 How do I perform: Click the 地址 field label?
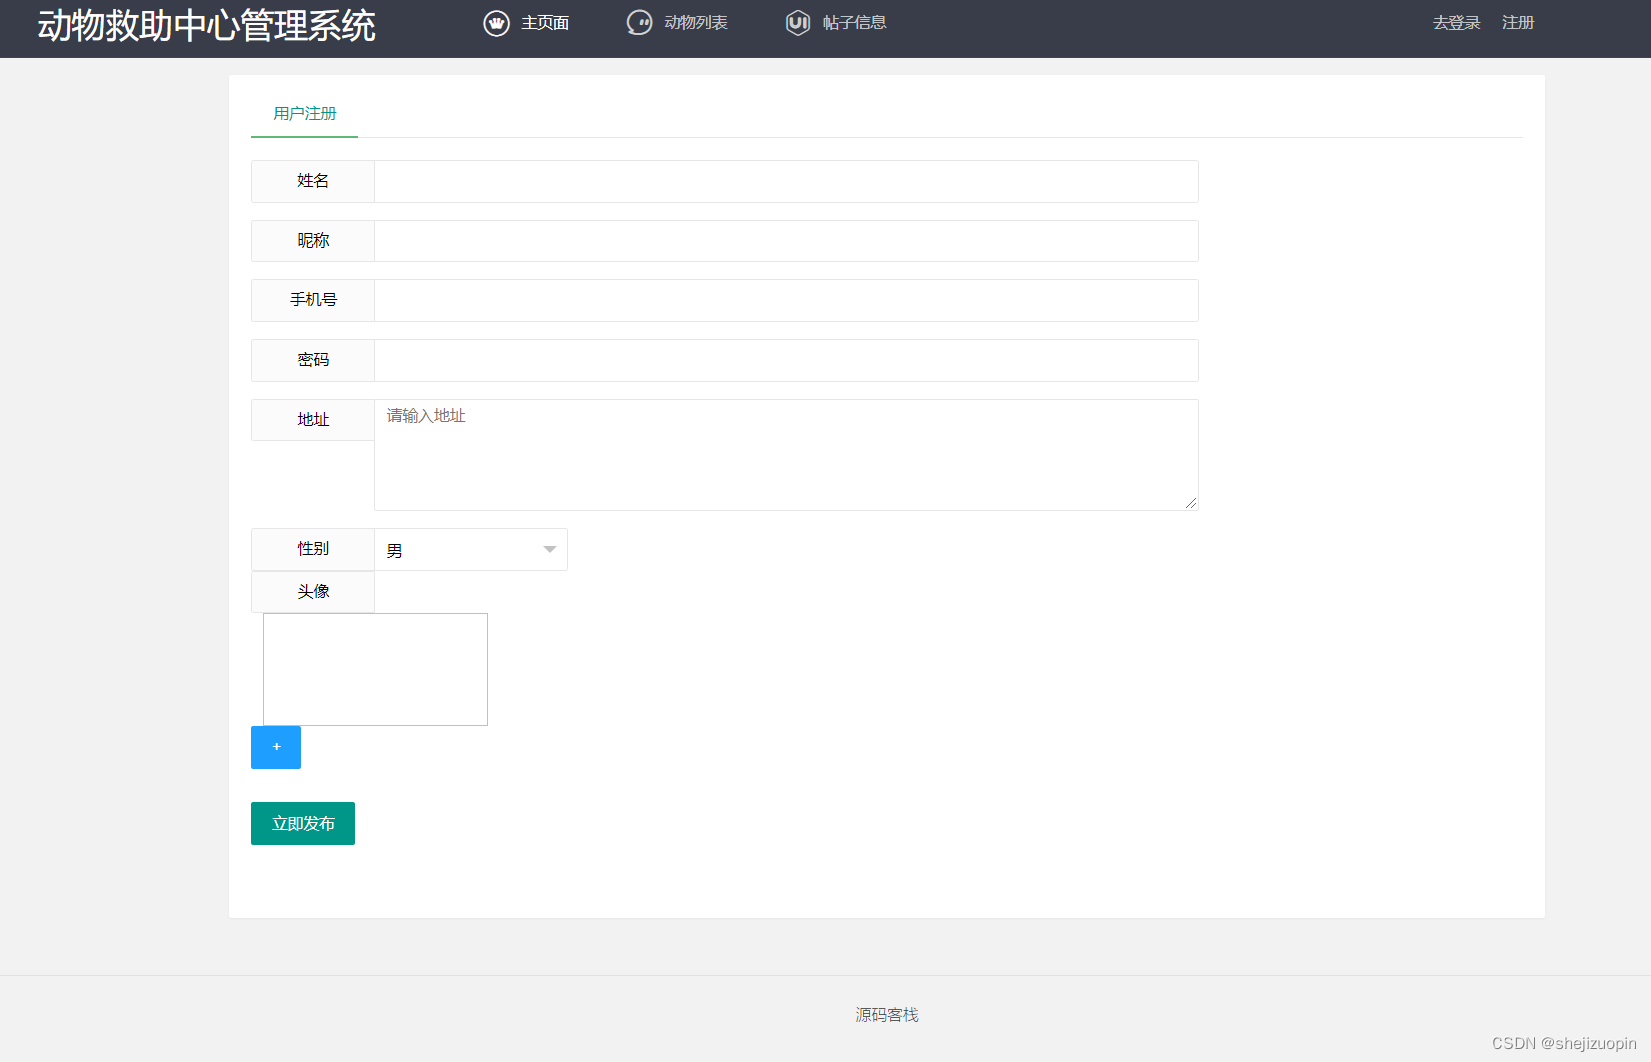(313, 420)
